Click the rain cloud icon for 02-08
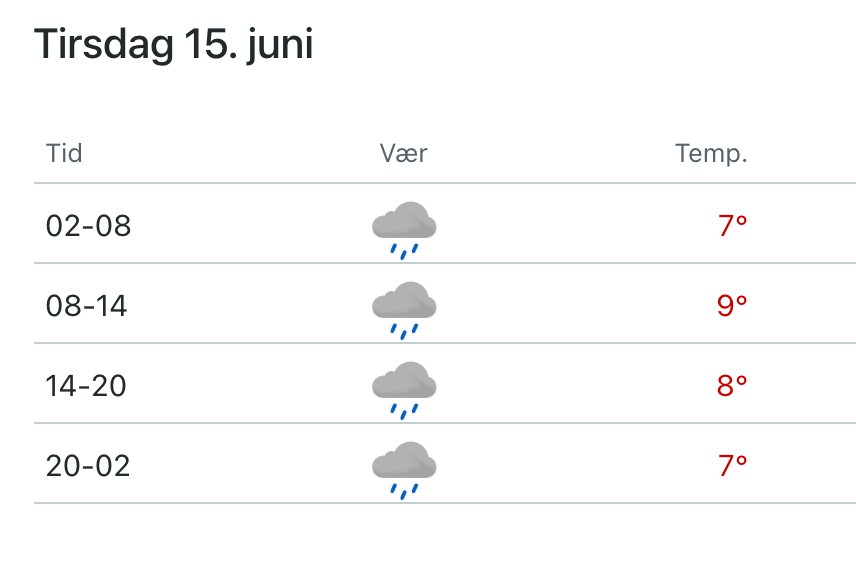This screenshot has height=564, width=856. (x=404, y=229)
